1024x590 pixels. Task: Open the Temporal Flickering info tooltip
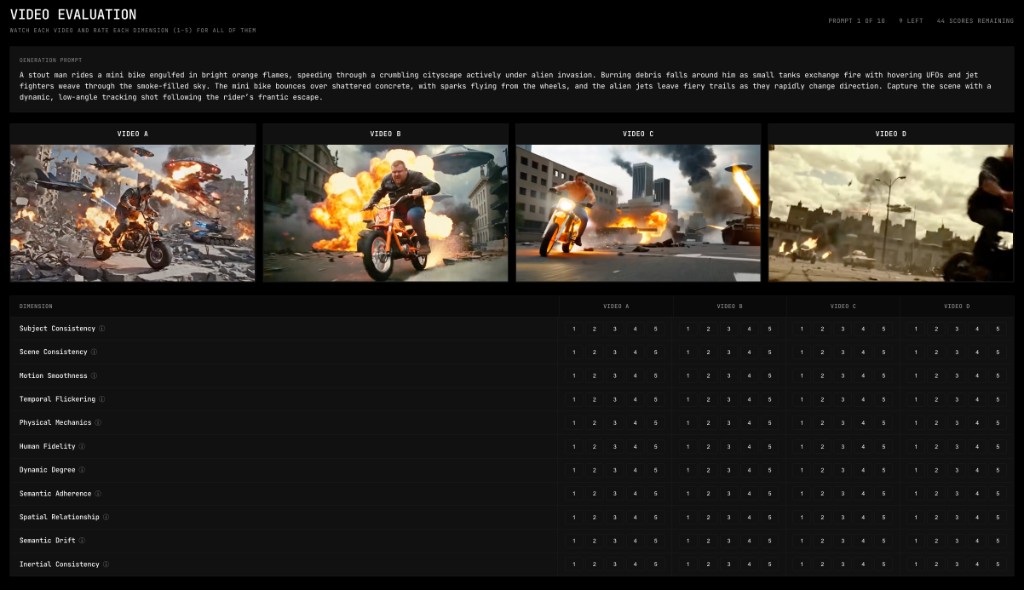[101, 399]
